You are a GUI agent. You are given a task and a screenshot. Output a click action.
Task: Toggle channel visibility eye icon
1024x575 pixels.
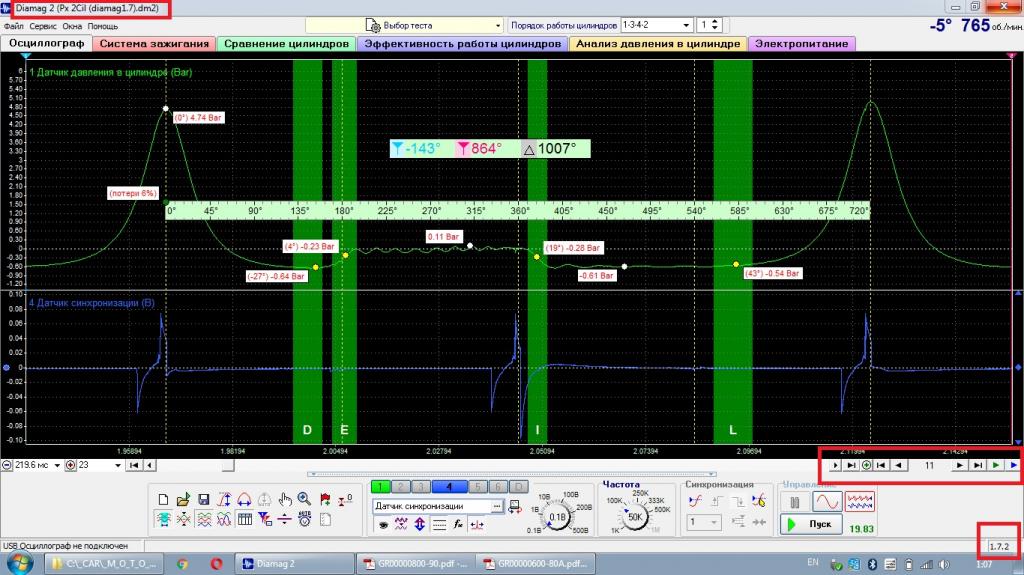click(383, 524)
